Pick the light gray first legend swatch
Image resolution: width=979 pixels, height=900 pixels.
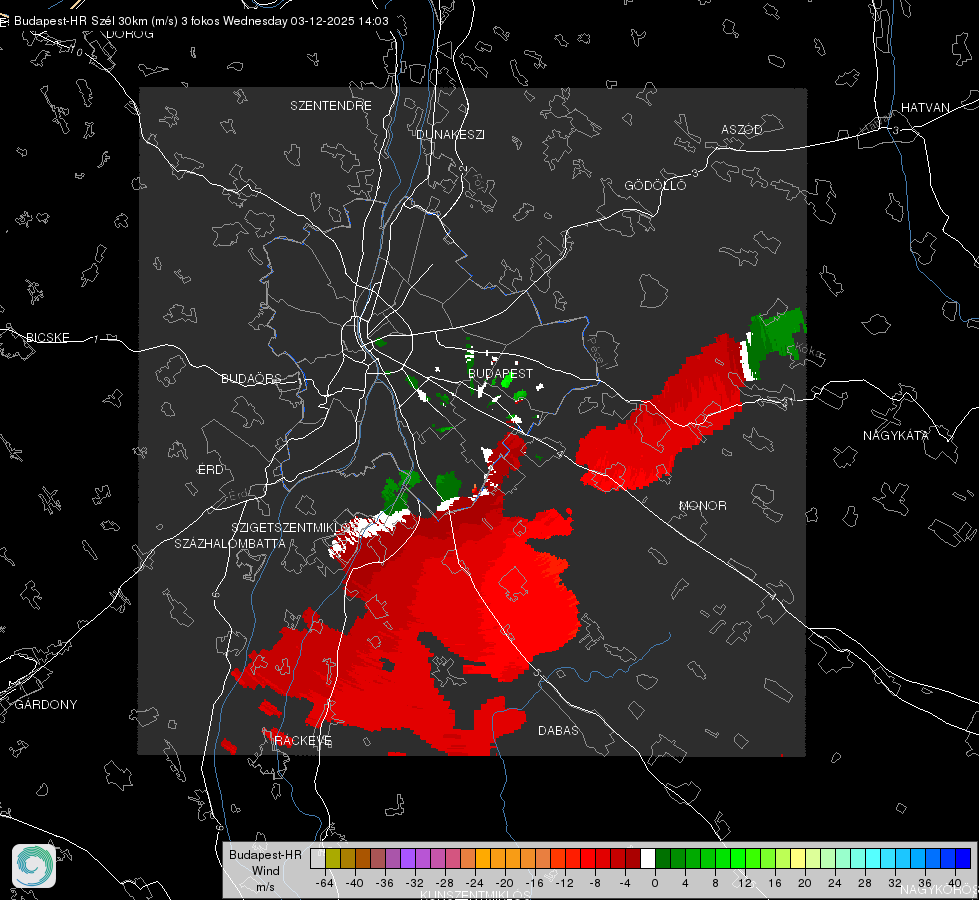click(x=318, y=859)
